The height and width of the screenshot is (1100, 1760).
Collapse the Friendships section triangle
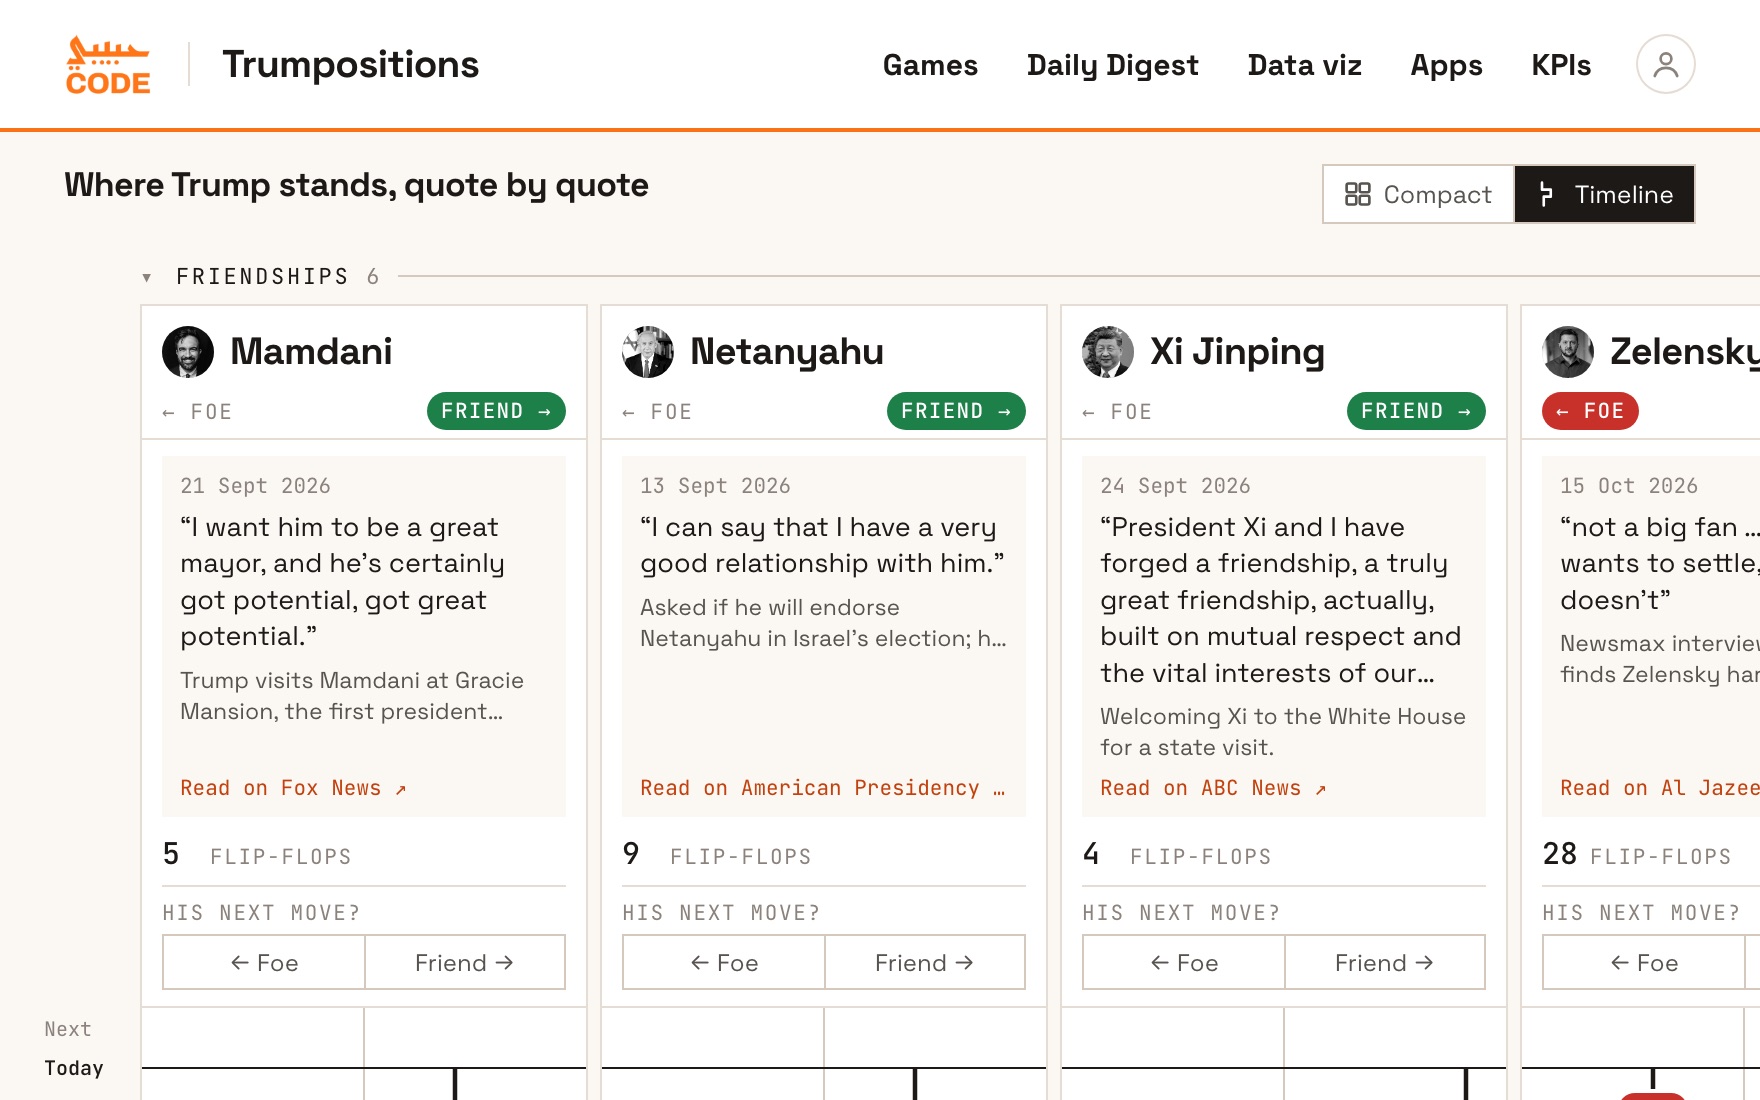(147, 277)
